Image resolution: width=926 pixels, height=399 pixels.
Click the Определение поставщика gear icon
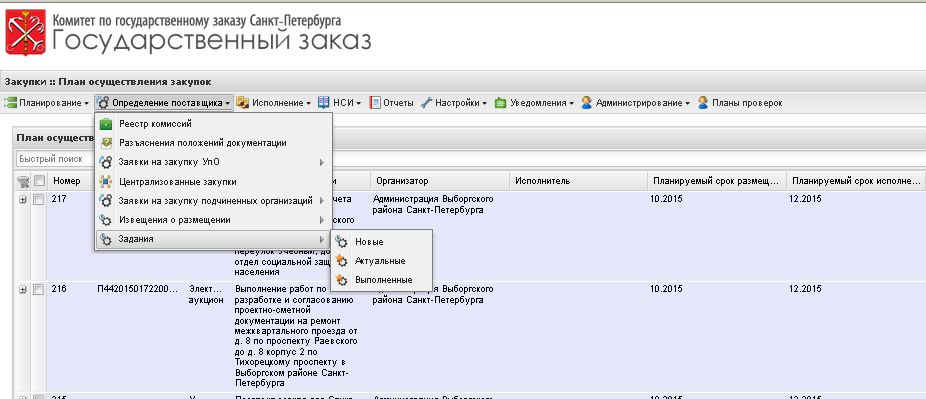(x=103, y=103)
